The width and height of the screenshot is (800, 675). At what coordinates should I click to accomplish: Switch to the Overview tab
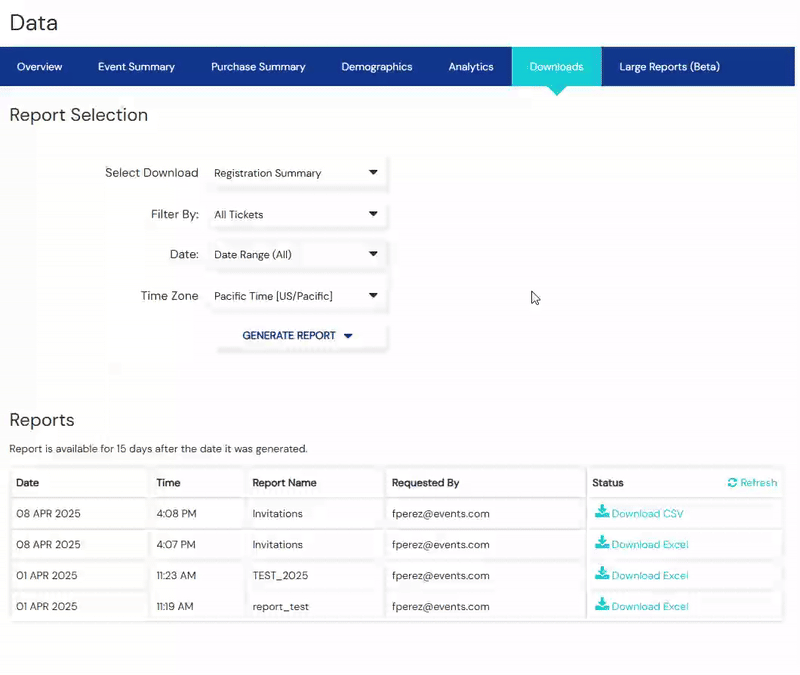click(x=39, y=67)
